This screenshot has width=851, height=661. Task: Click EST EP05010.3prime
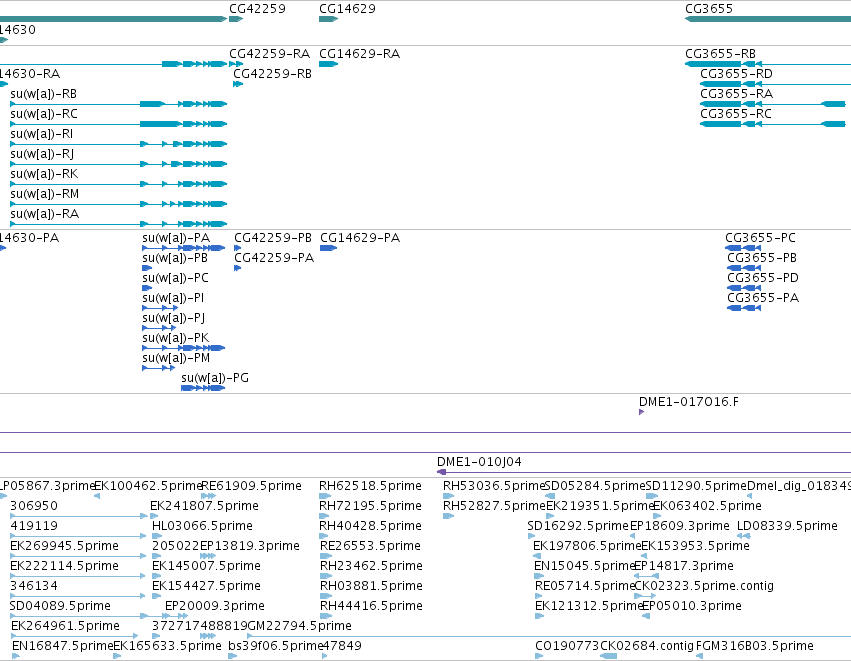[x=692, y=606]
